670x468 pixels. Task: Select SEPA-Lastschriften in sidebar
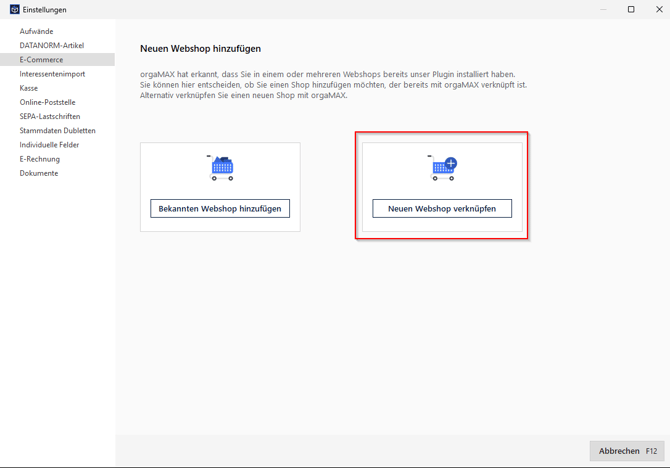click(x=49, y=116)
